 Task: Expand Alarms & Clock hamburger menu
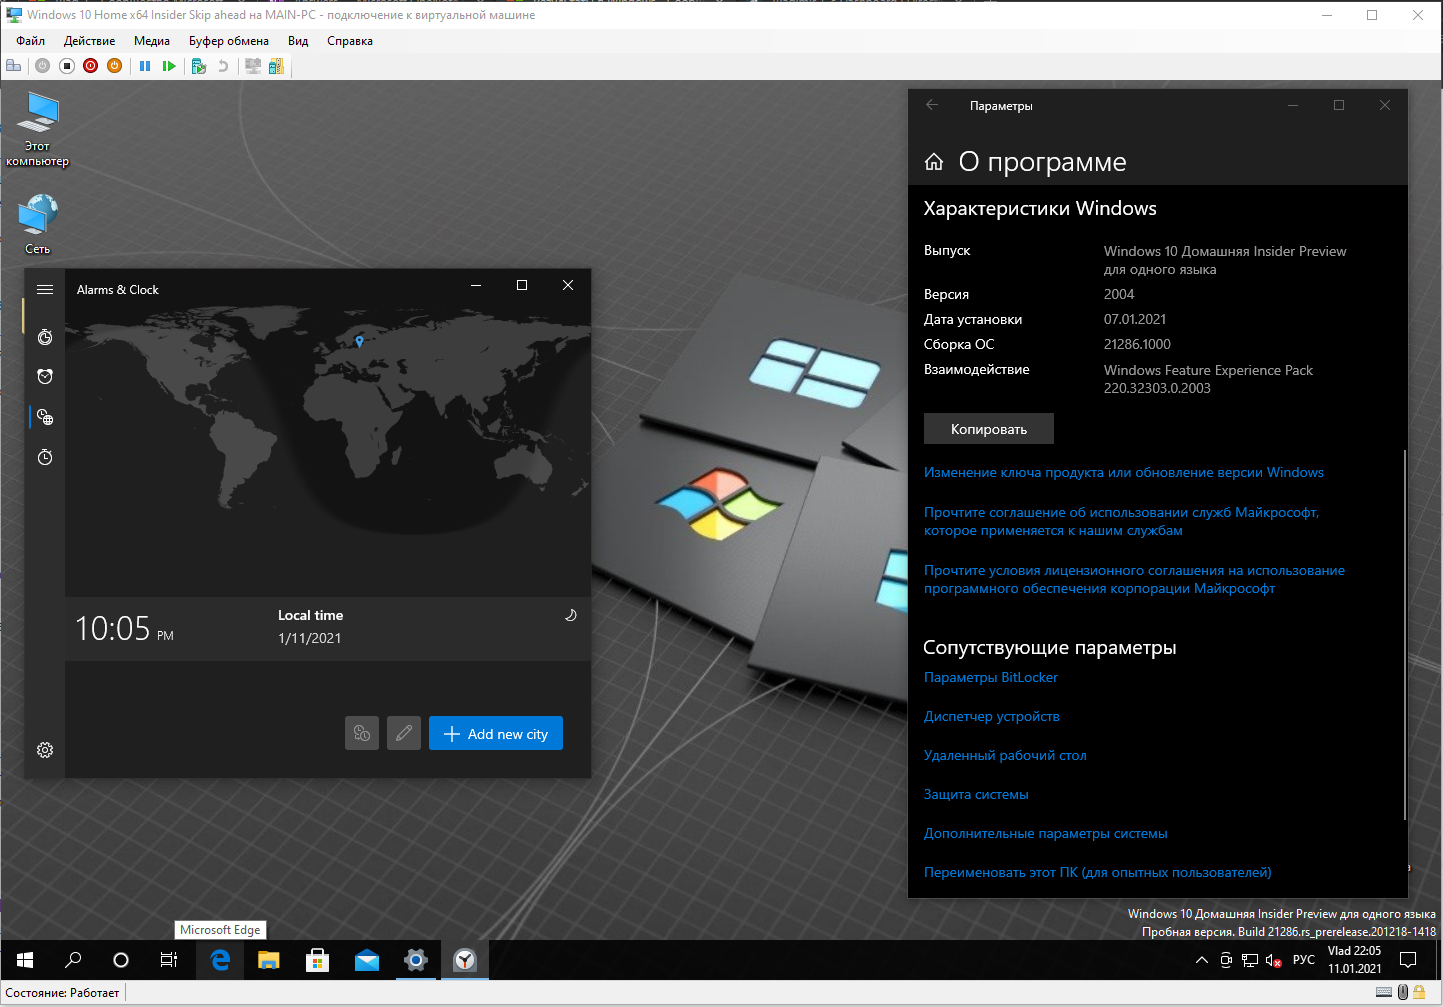[45, 289]
